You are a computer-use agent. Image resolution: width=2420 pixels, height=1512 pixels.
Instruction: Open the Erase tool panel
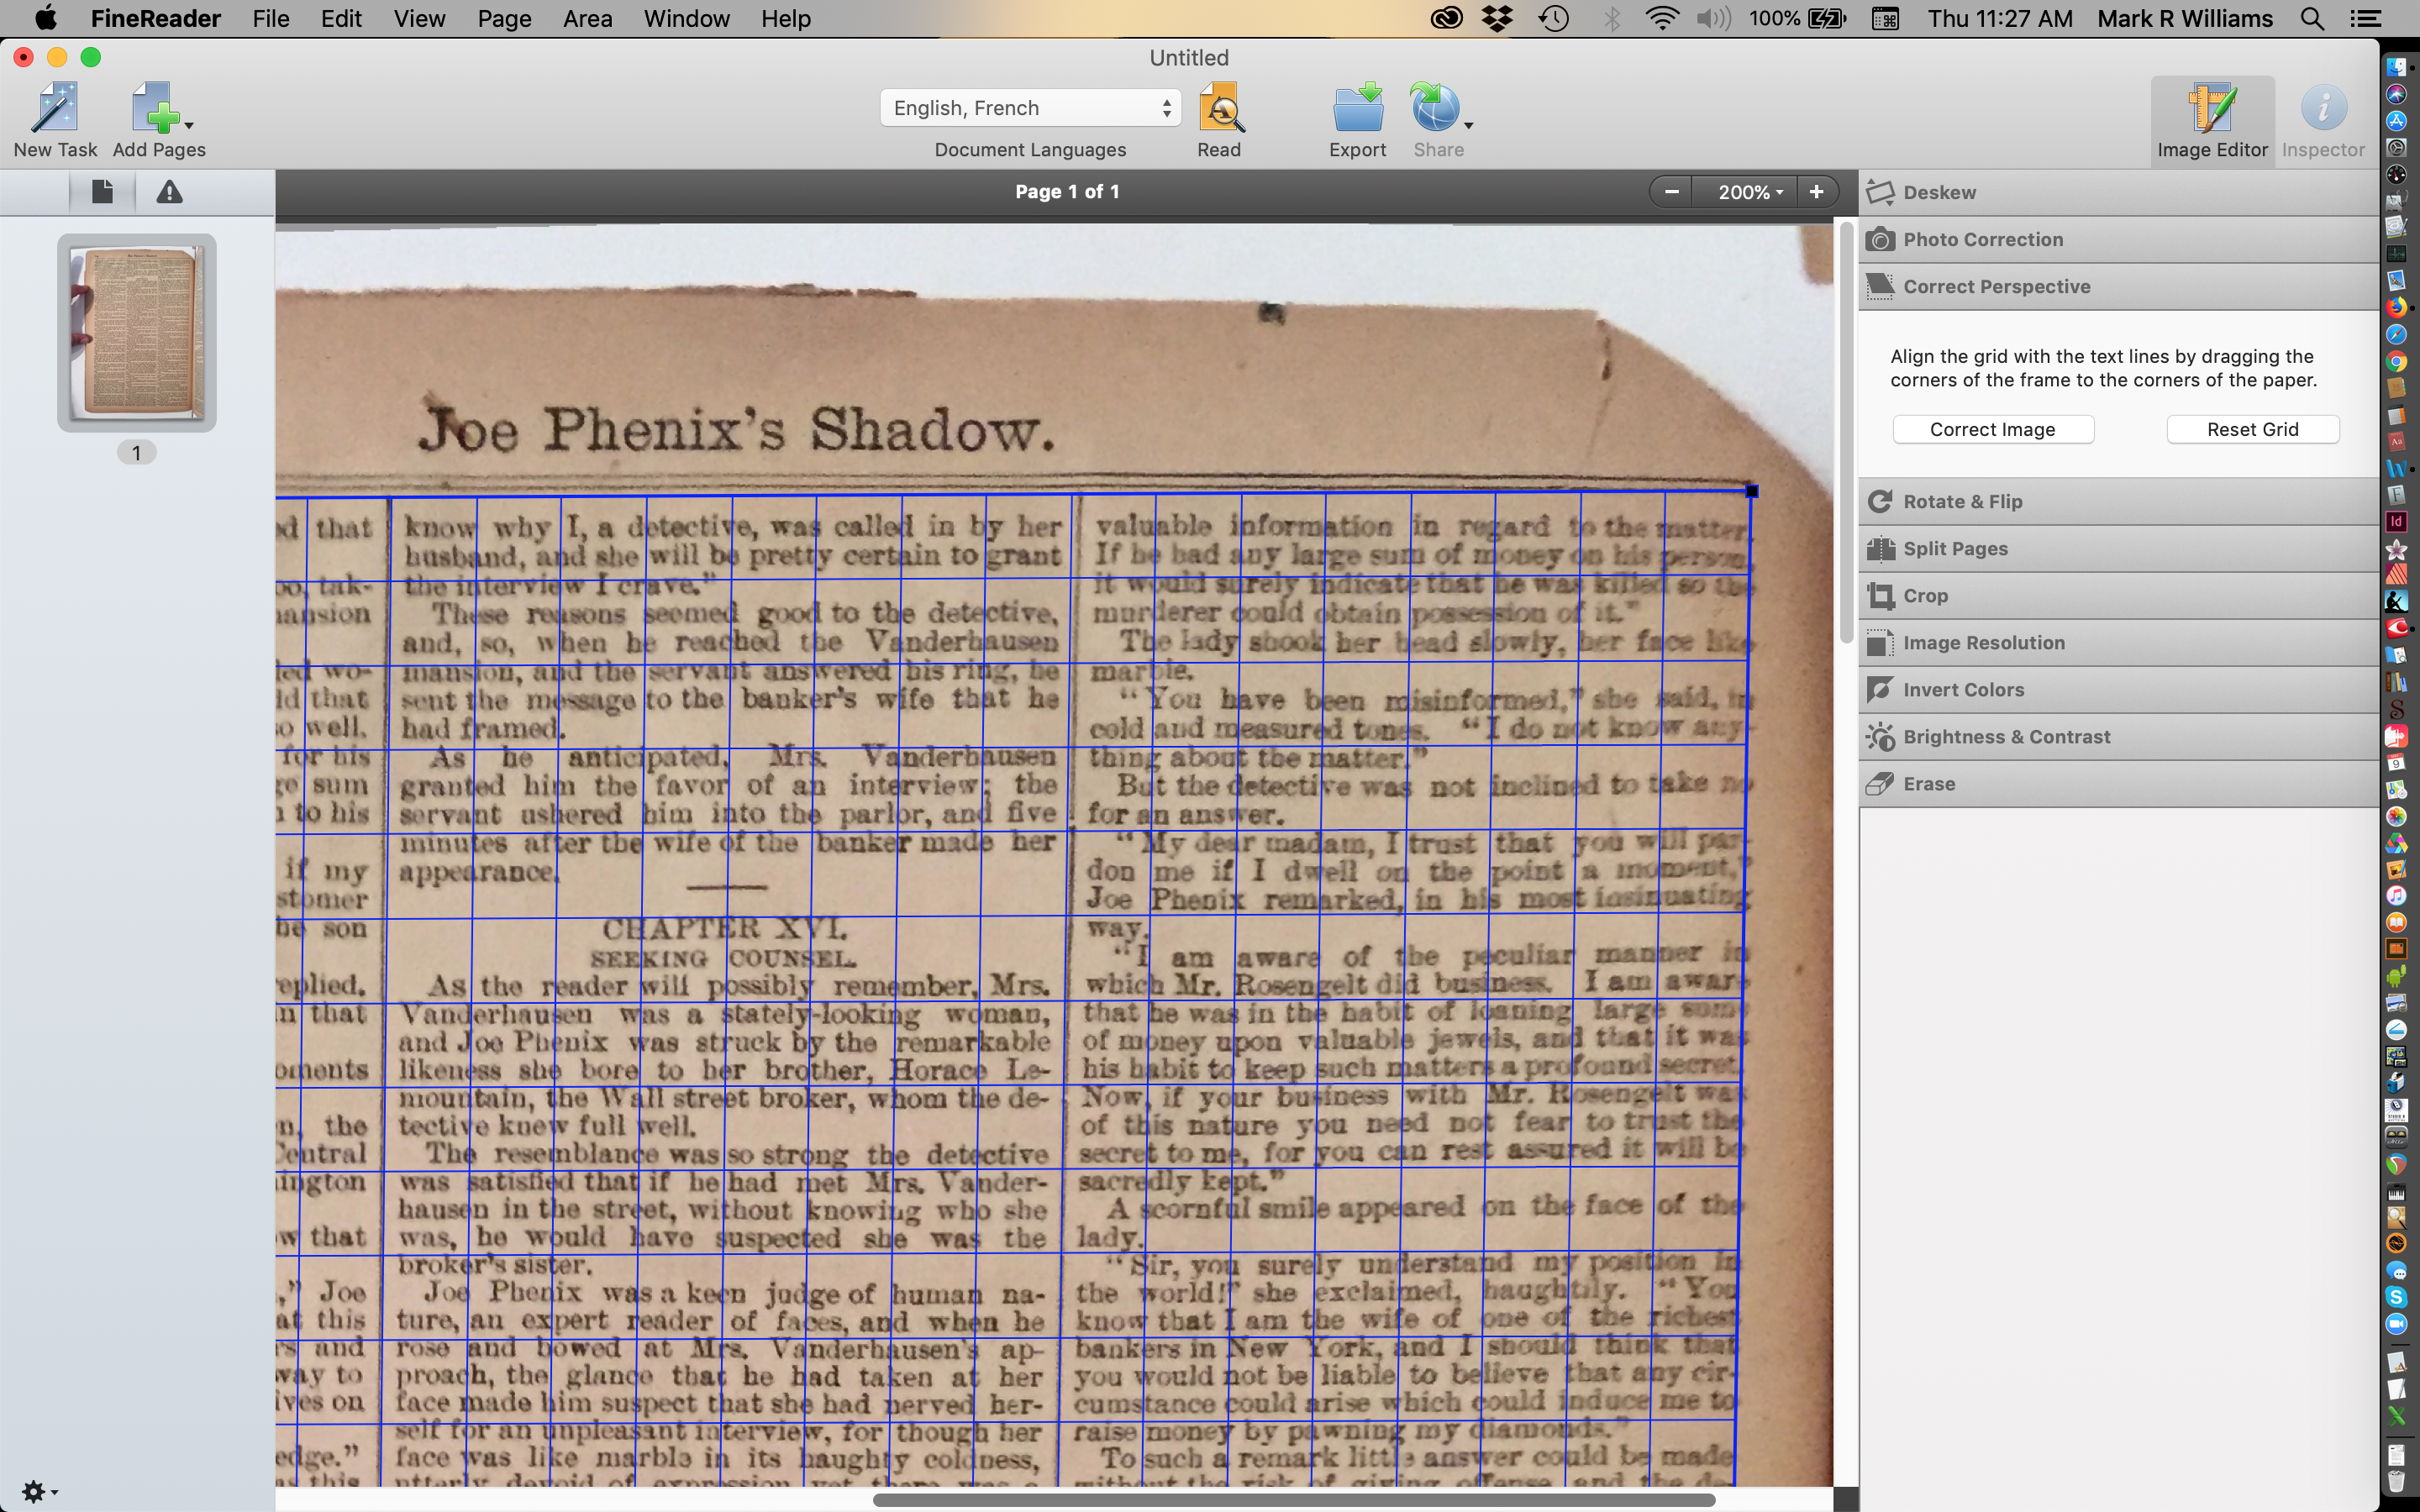pyautogui.click(x=1928, y=784)
